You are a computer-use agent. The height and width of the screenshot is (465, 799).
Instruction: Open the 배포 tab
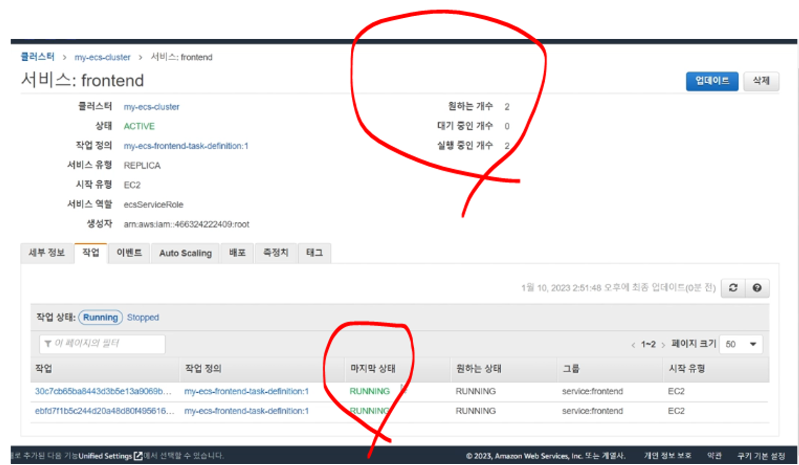point(237,253)
